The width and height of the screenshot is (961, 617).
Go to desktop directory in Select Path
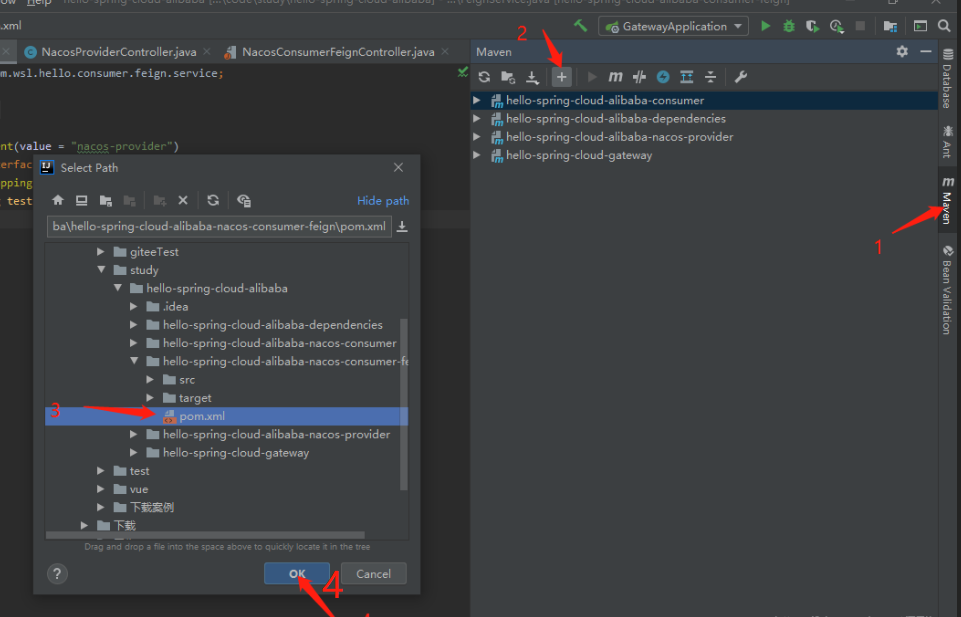coord(82,200)
